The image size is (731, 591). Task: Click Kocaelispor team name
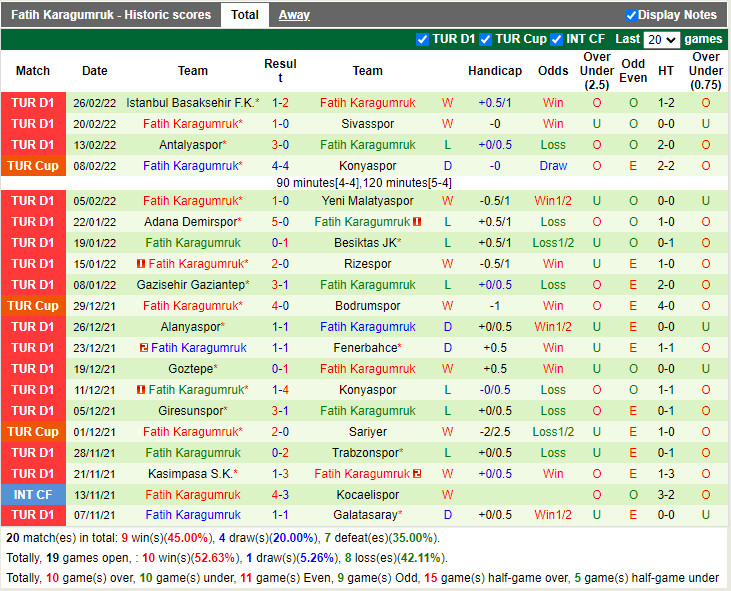coord(367,495)
